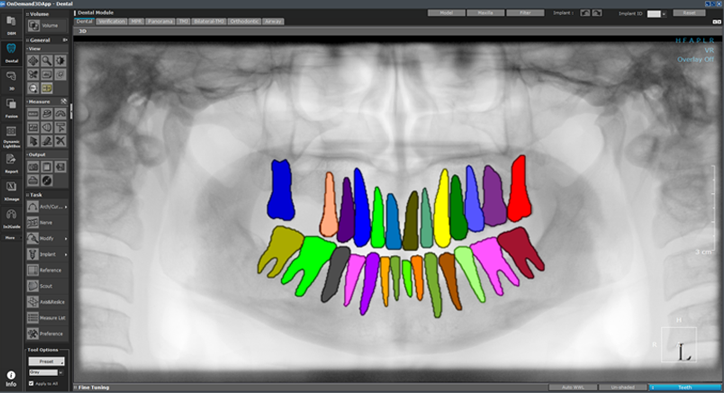724x393 pixels.
Task: Open the Nerve task tool
Action: (47, 223)
